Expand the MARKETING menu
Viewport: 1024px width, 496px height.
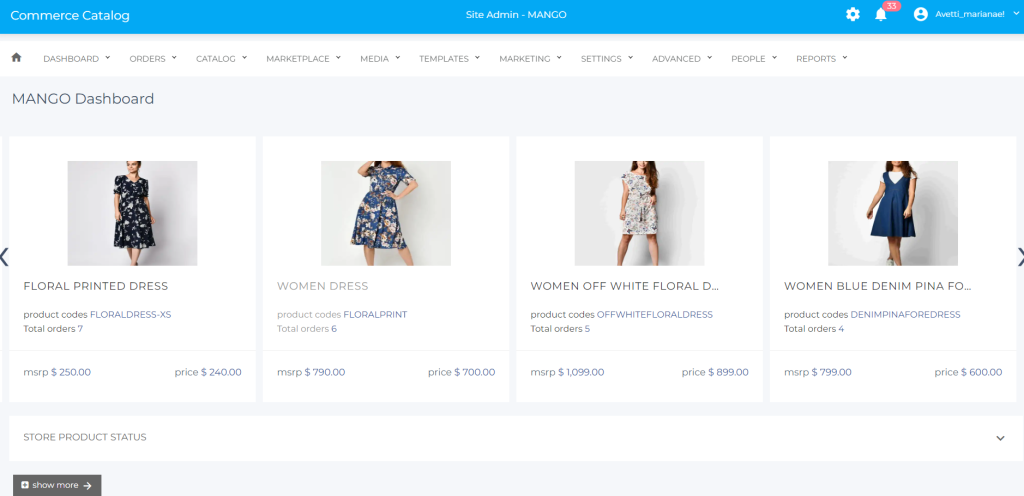(530, 59)
